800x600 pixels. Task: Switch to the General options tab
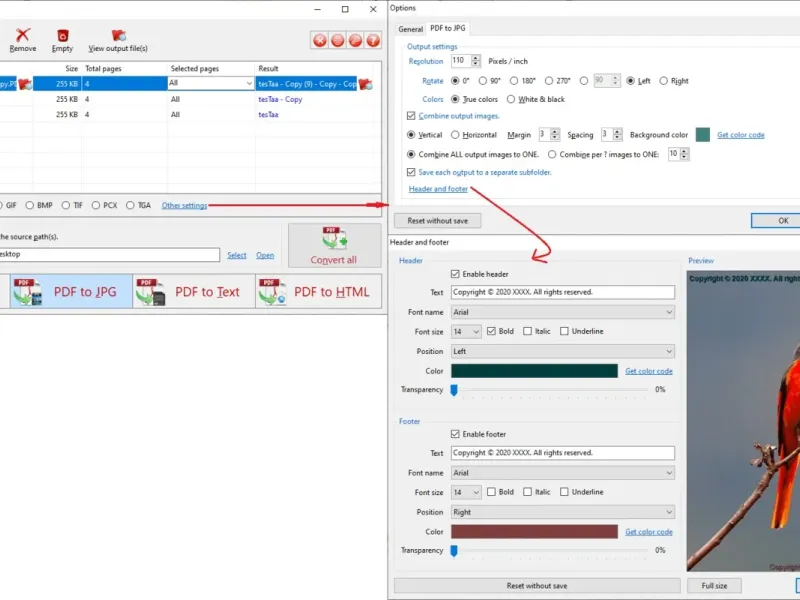(410, 29)
